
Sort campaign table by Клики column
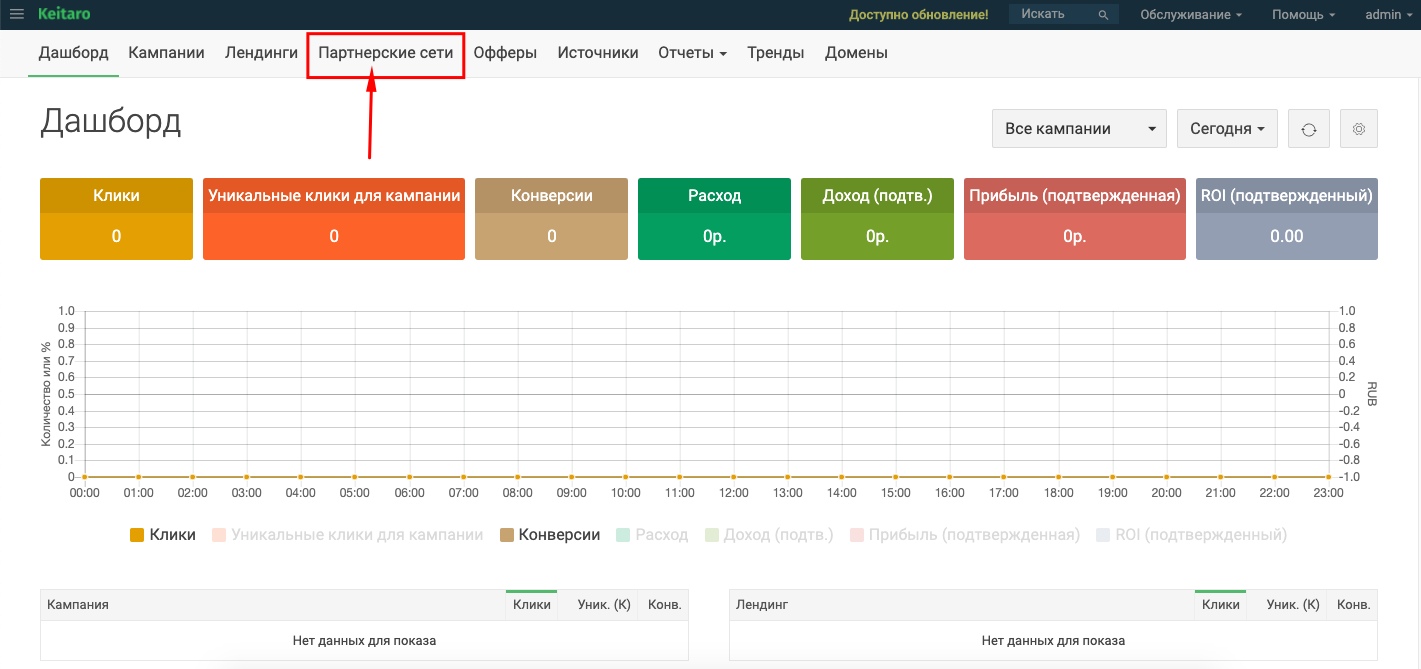tap(532, 605)
